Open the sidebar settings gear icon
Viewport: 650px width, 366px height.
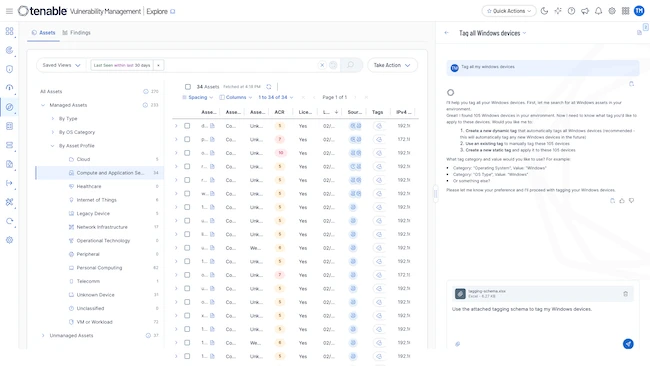(9, 240)
